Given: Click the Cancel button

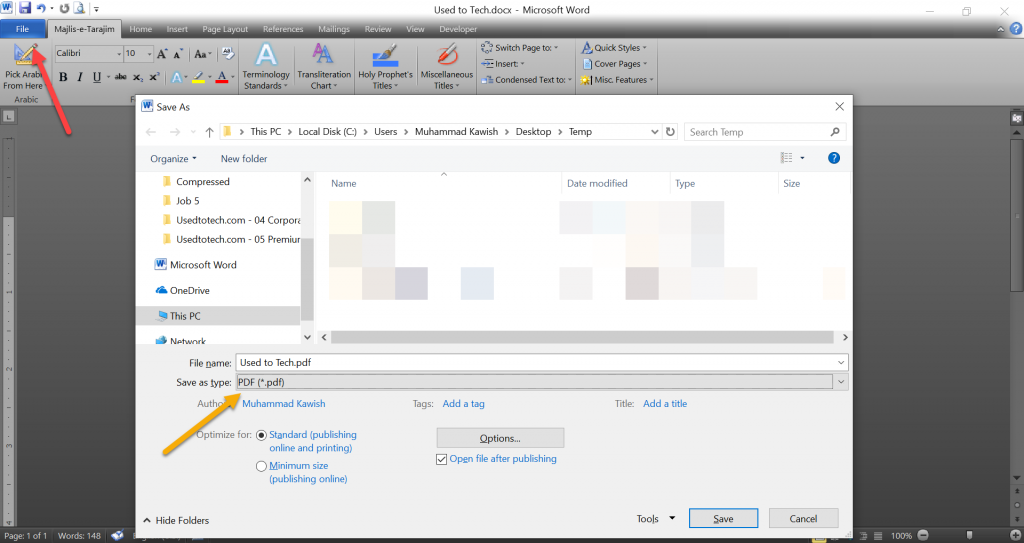Looking at the screenshot, I should (803, 519).
